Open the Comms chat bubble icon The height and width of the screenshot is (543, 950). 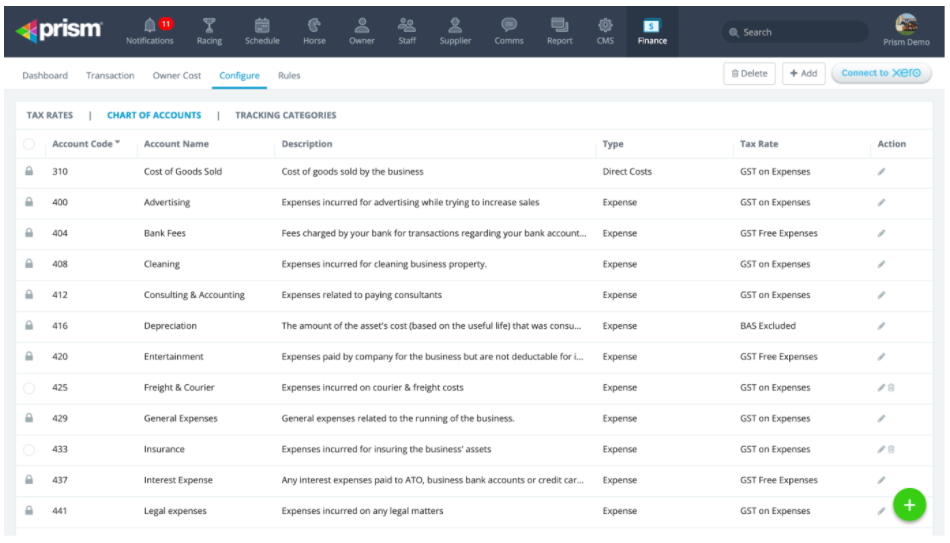[x=508, y=25]
